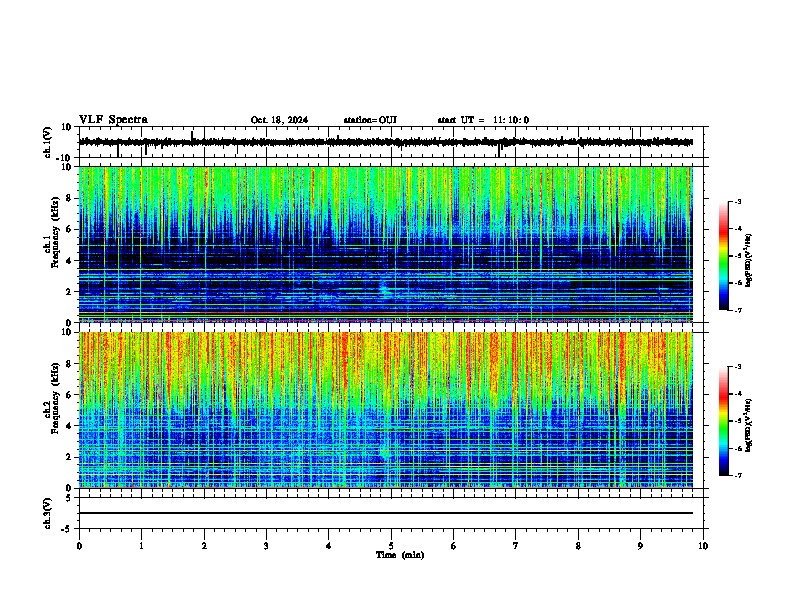Click the "Time (min)" x-axis label
The width and height of the screenshot is (792, 612).
coord(400,555)
